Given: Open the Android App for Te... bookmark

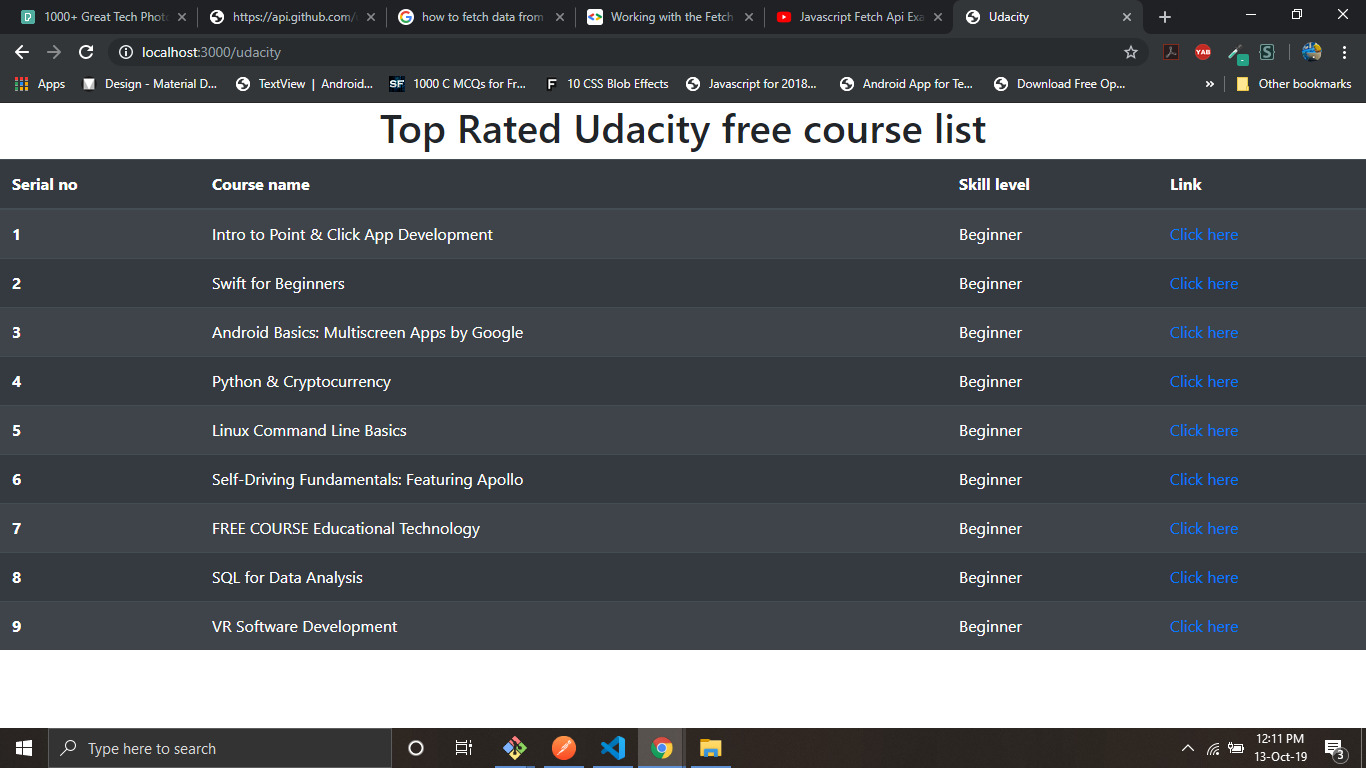Looking at the screenshot, I should point(906,84).
